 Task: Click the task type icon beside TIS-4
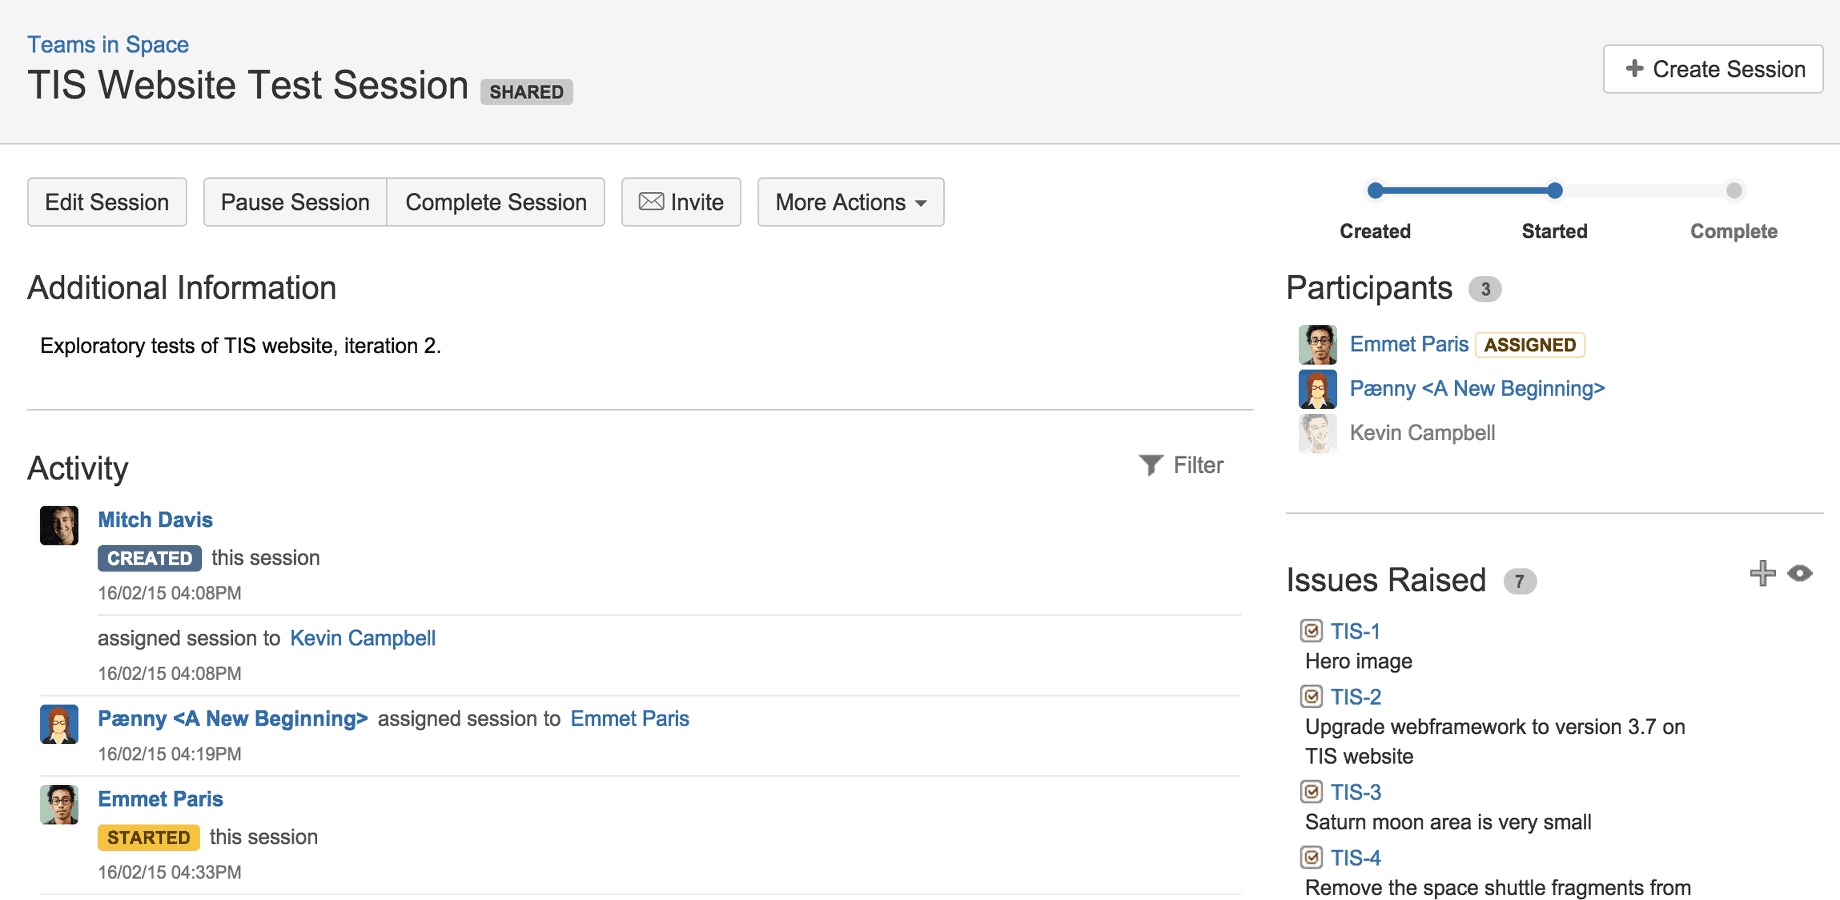point(1312,857)
